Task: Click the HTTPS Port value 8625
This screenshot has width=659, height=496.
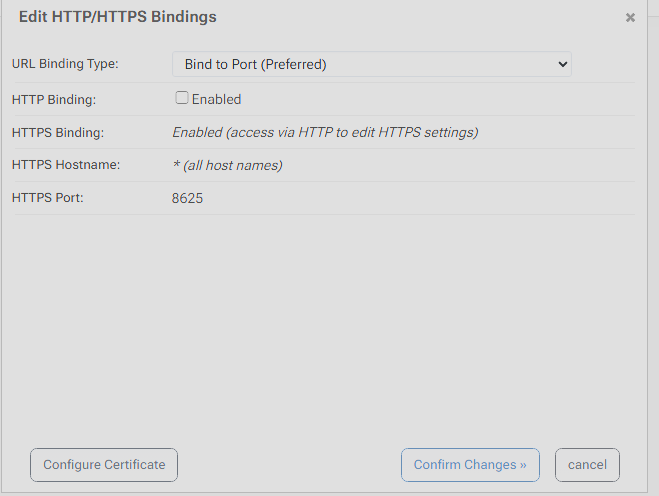Action: point(187,198)
